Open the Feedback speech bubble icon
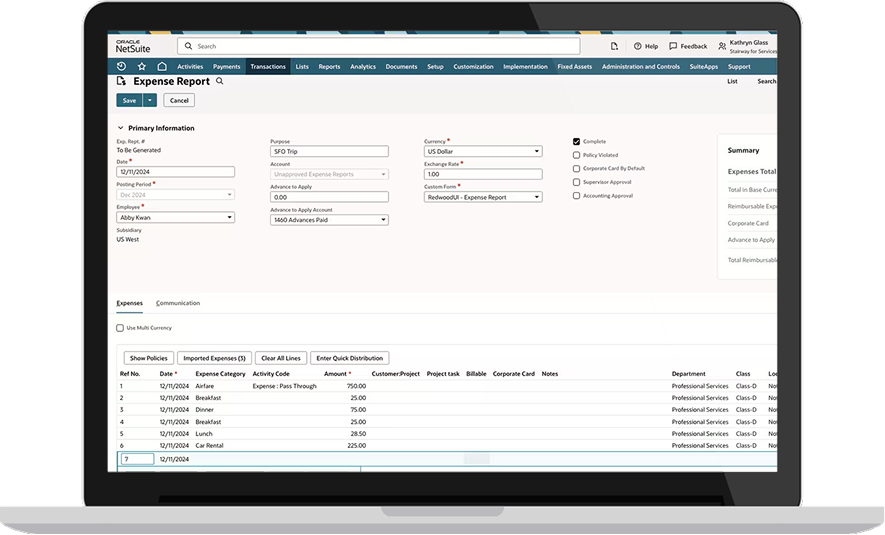This screenshot has width=885, height=535. [673, 46]
